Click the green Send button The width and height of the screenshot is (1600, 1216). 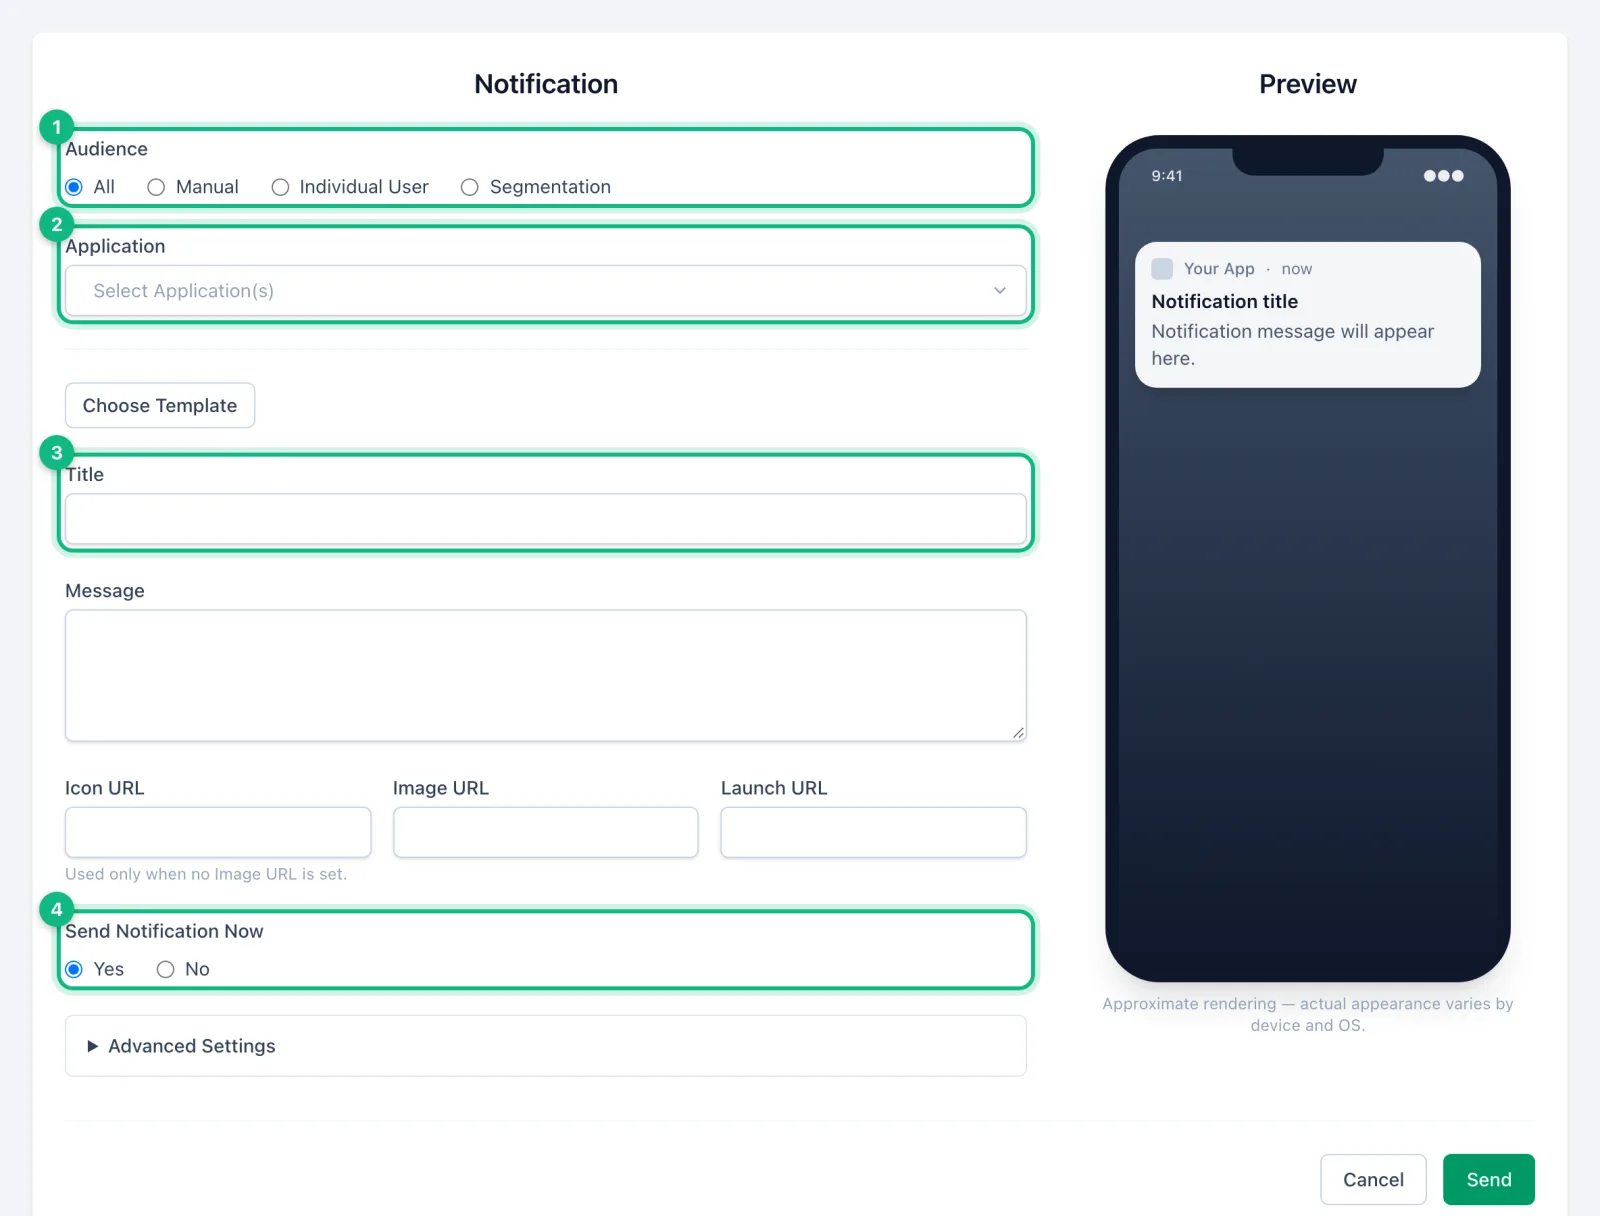(1489, 1180)
